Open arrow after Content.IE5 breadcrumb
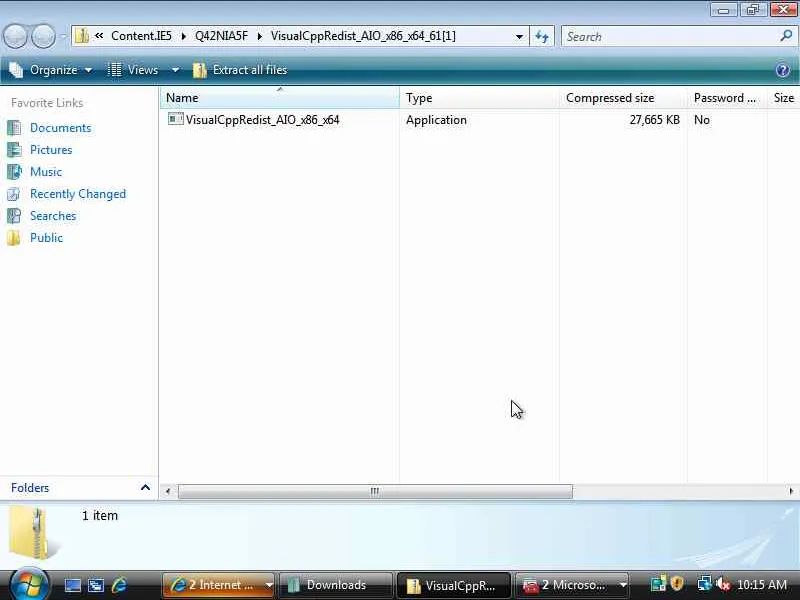 [184, 36]
